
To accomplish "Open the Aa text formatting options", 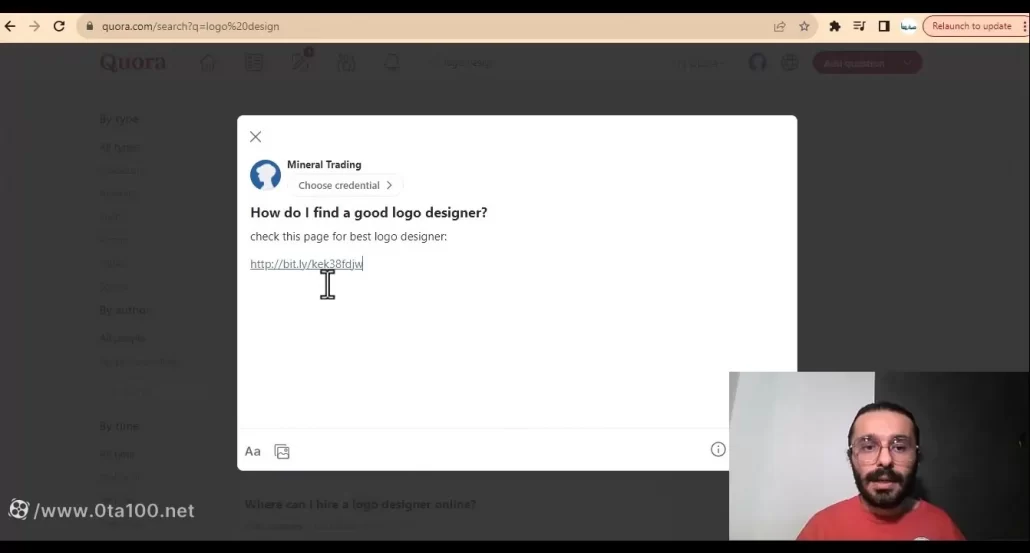I will (253, 451).
